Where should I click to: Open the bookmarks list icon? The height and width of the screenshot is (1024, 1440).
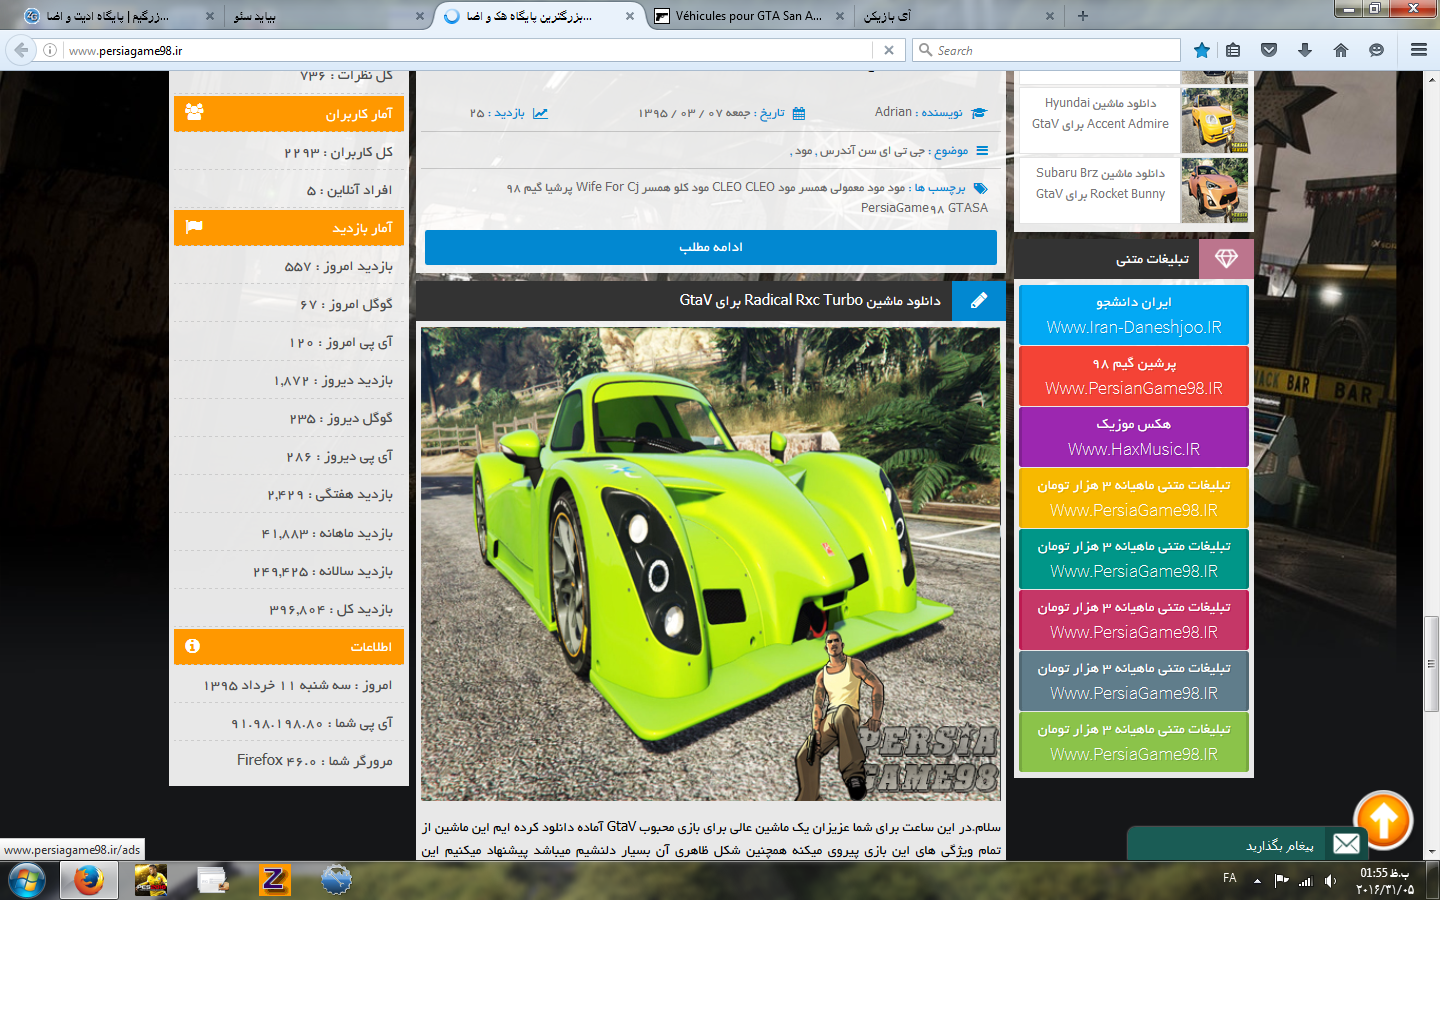1233,50
